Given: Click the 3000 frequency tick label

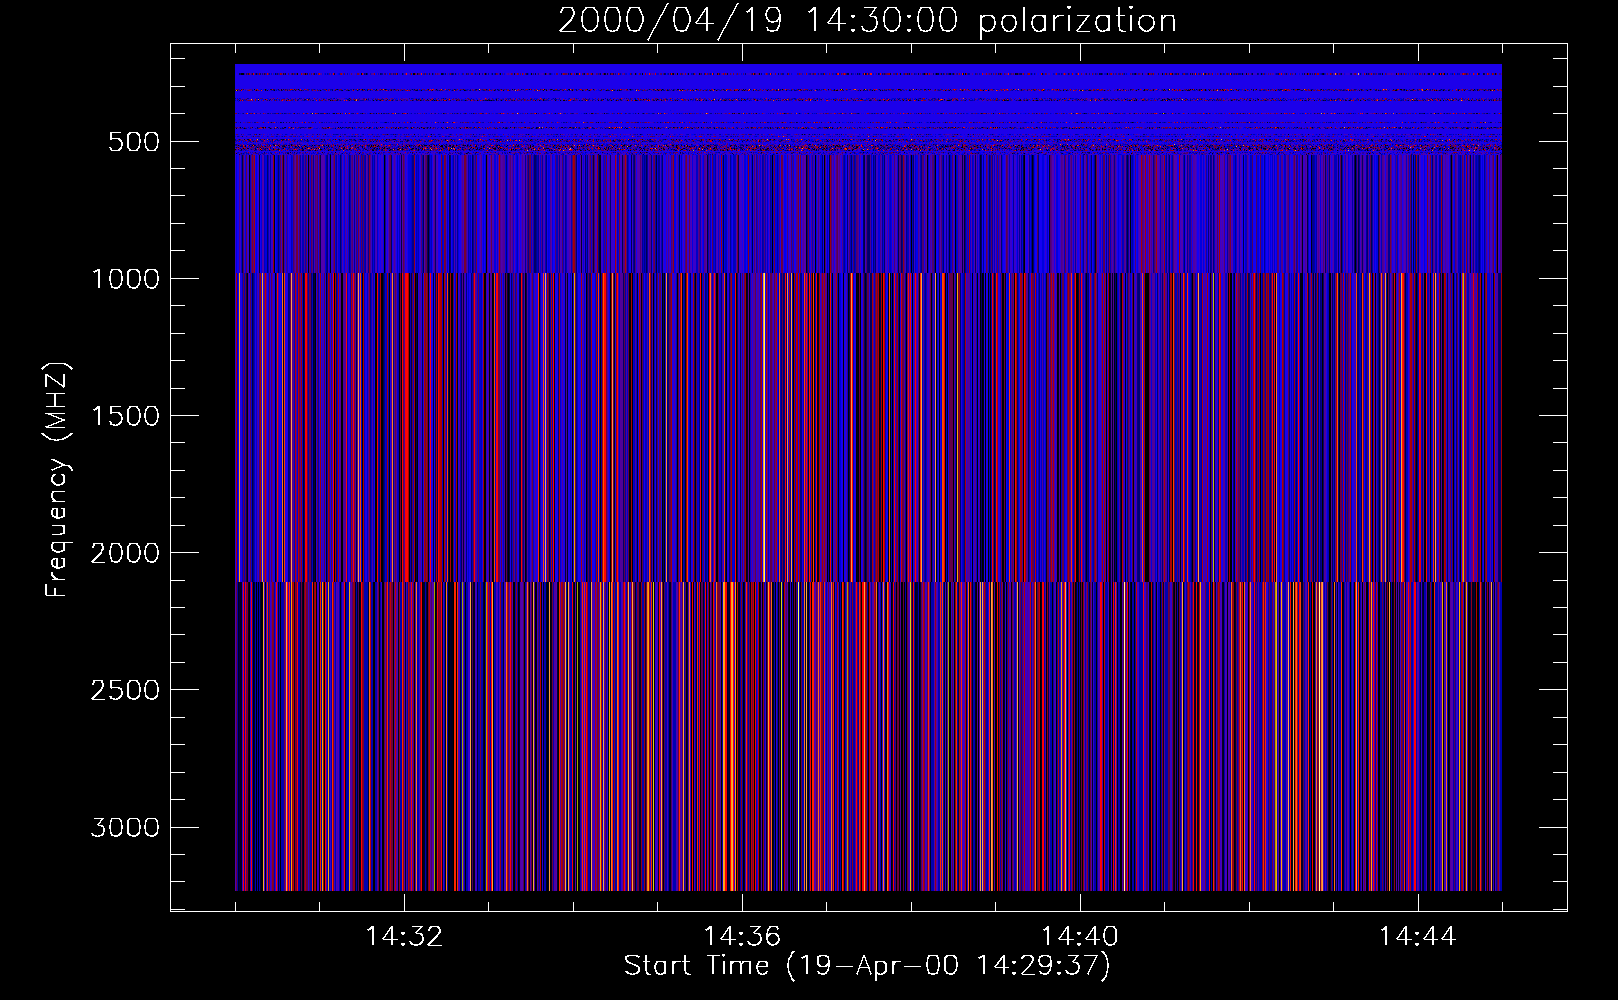Looking at the screenshot, I should pyautogui.click(x=125, y=828).
